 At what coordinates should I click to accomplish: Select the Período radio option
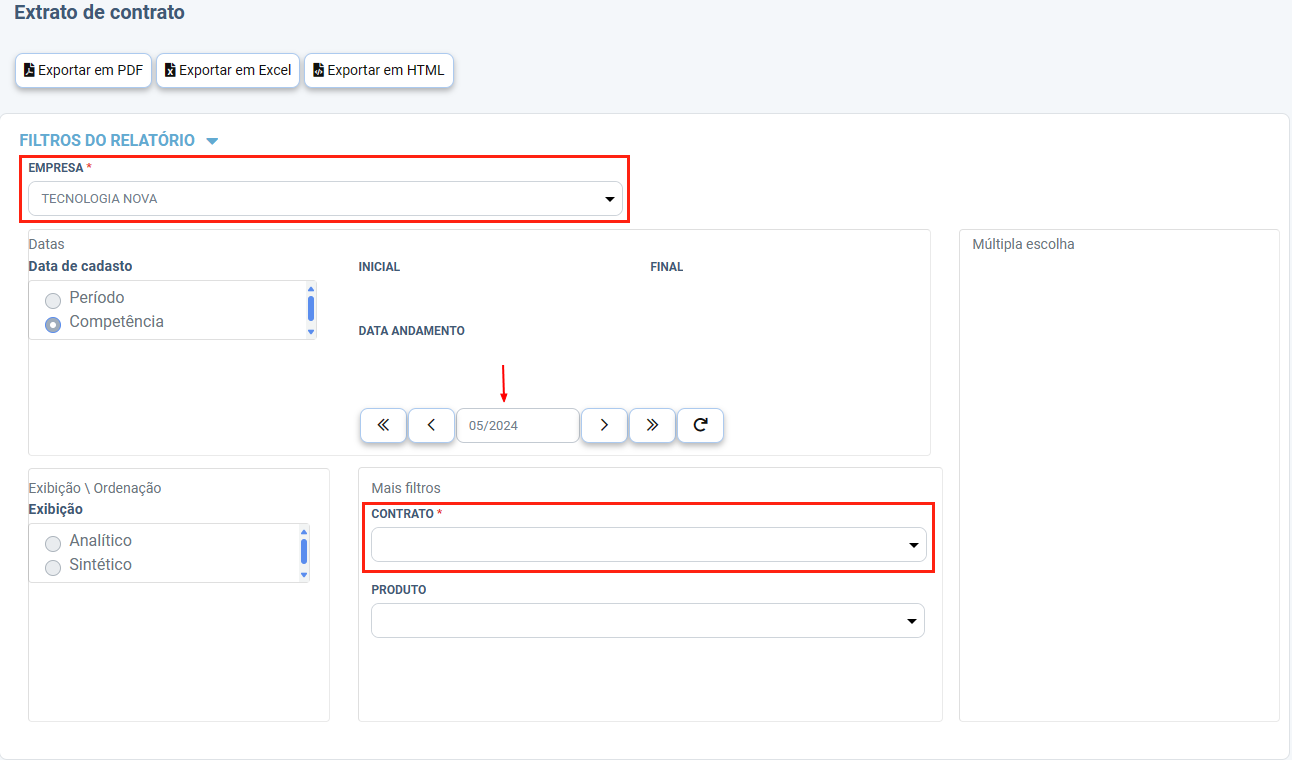[x=53, y=299]
